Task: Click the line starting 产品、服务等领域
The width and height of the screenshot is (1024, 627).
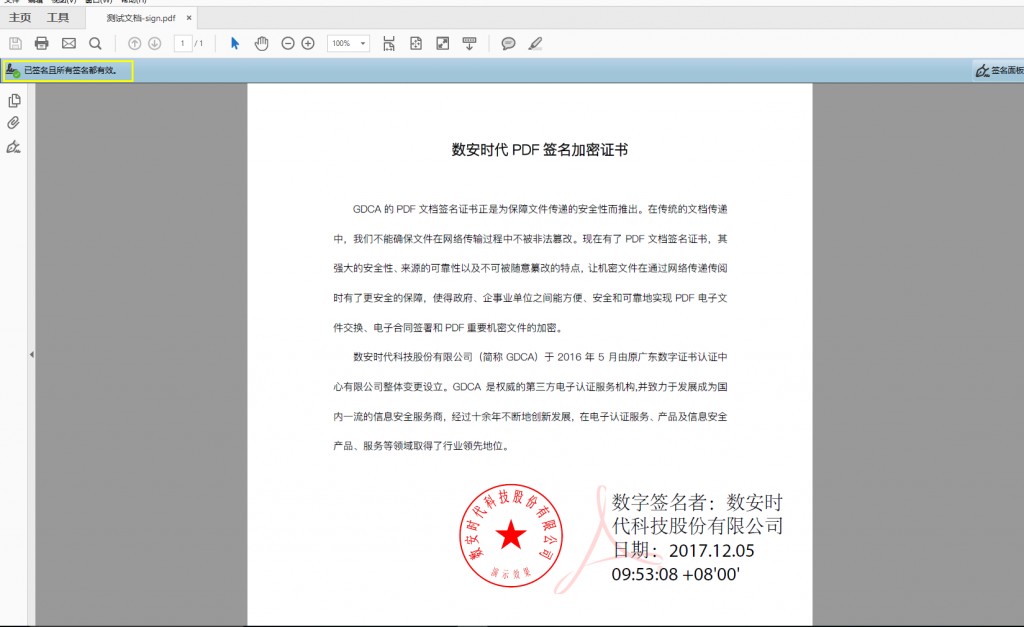Action: (x=421, y=446)
